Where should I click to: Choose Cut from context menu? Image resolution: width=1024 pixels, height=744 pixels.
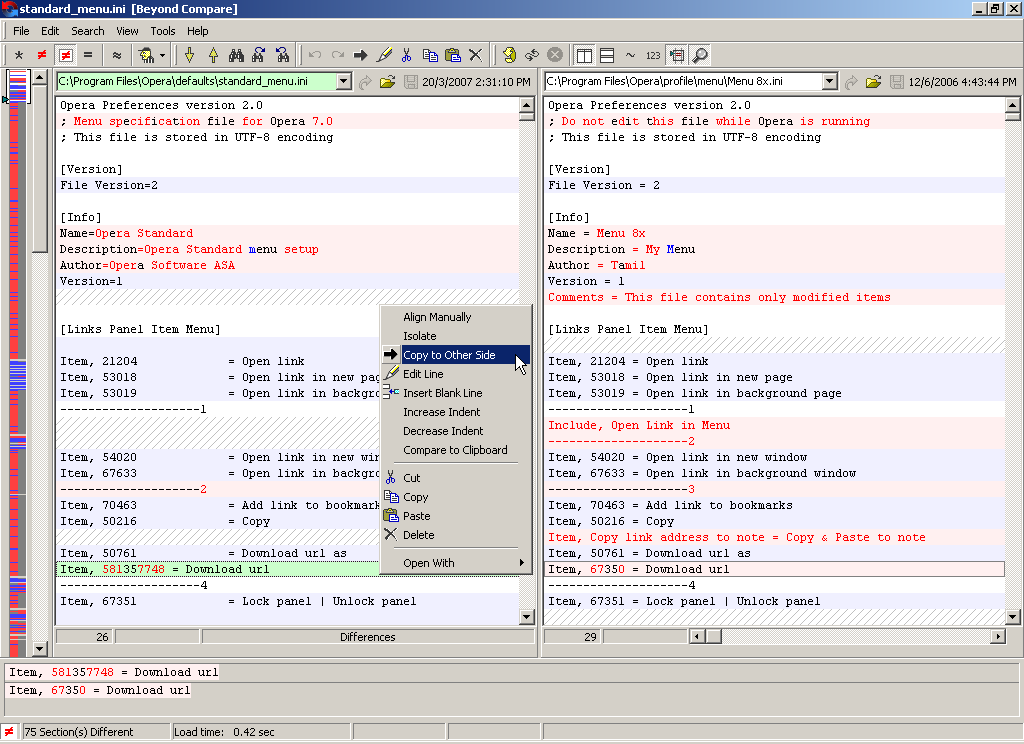pyautogui.click(x=456, y=477)
